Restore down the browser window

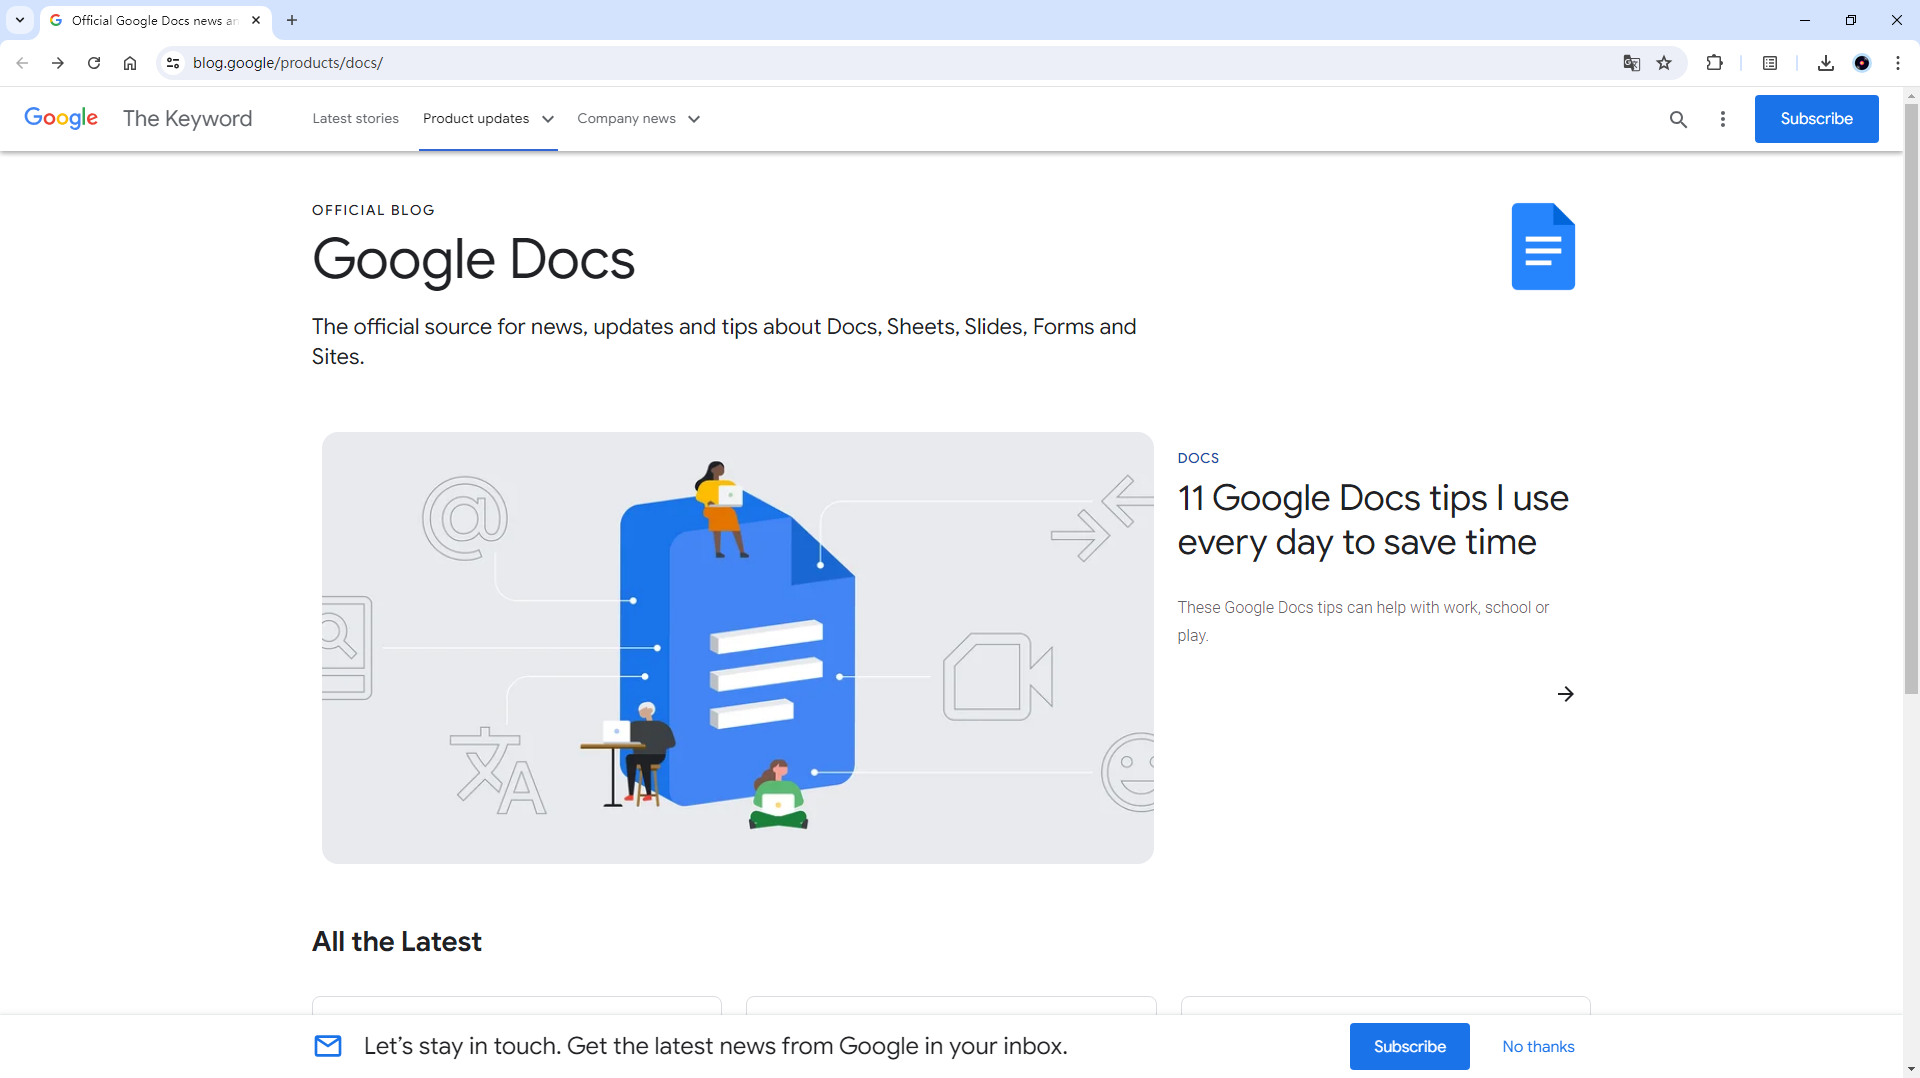pyautogui.click(x=1851, y=20)
